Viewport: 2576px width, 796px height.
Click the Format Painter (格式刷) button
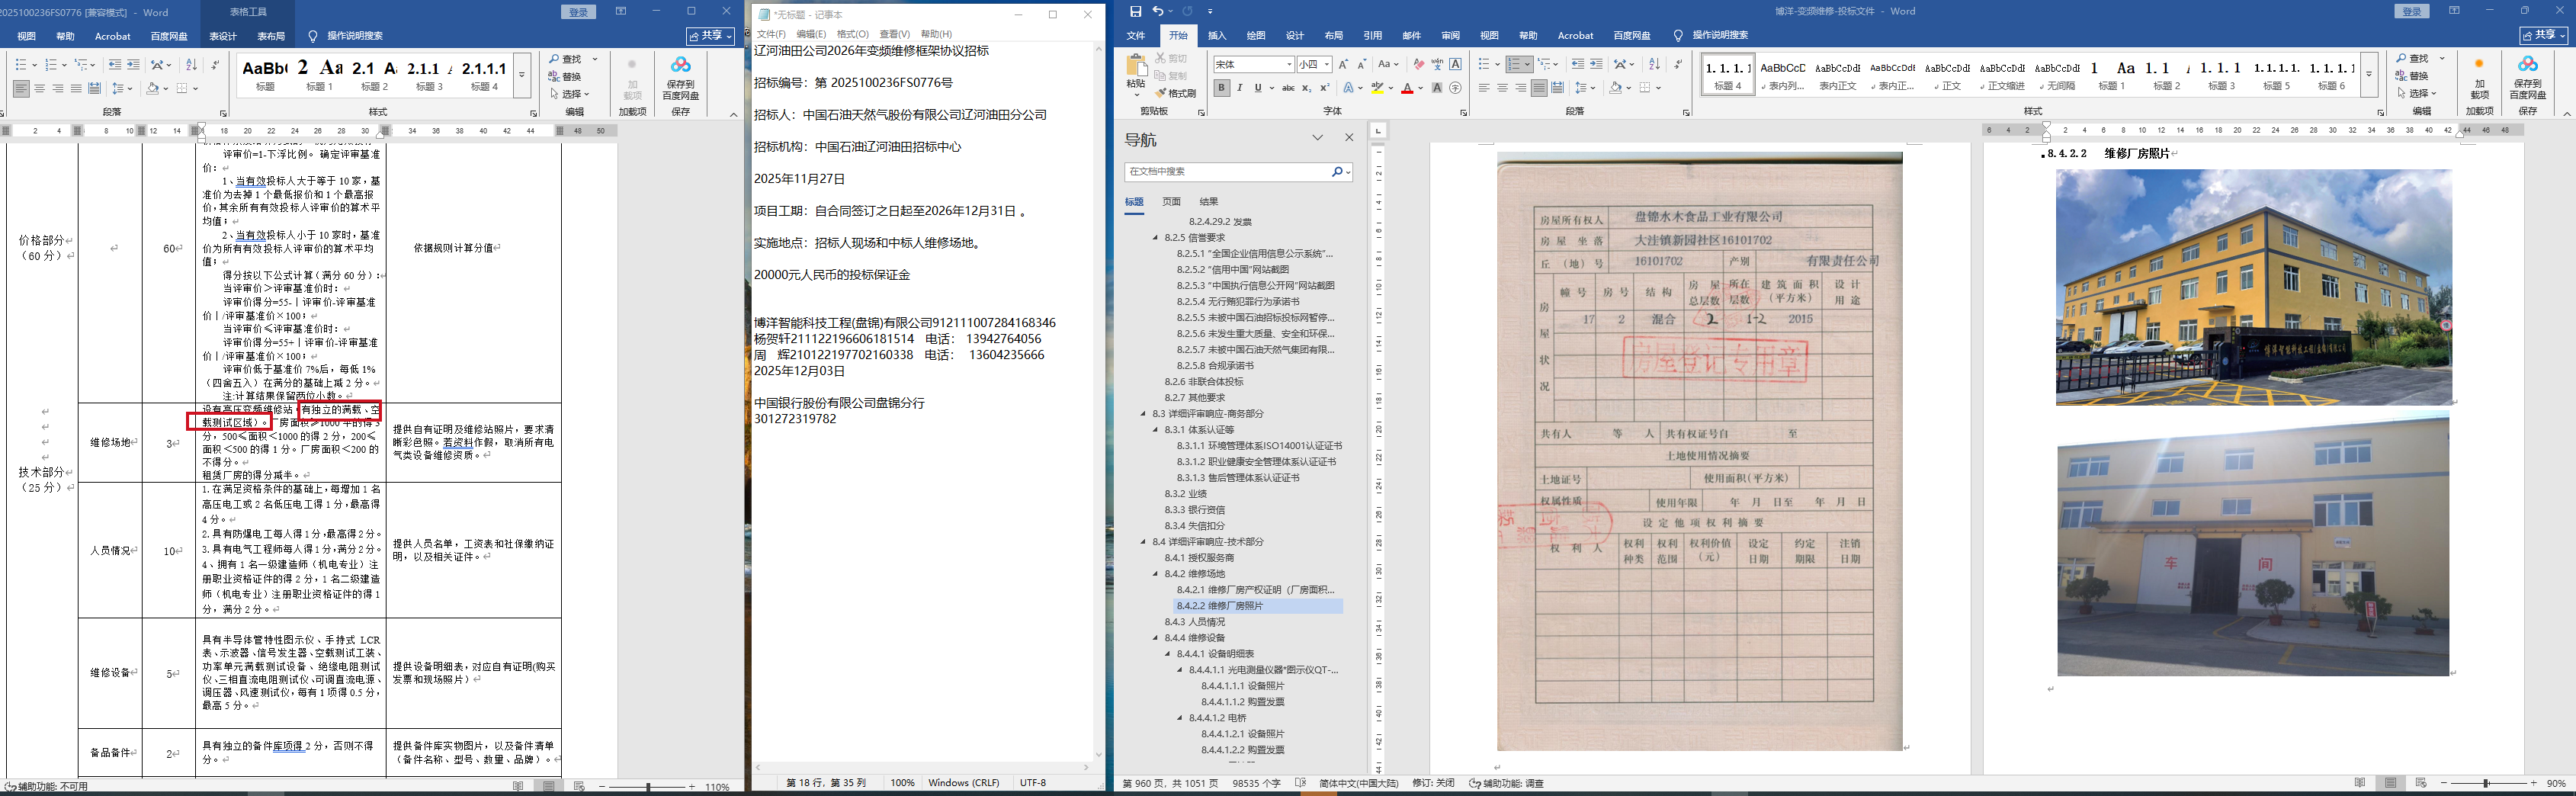1175,93
